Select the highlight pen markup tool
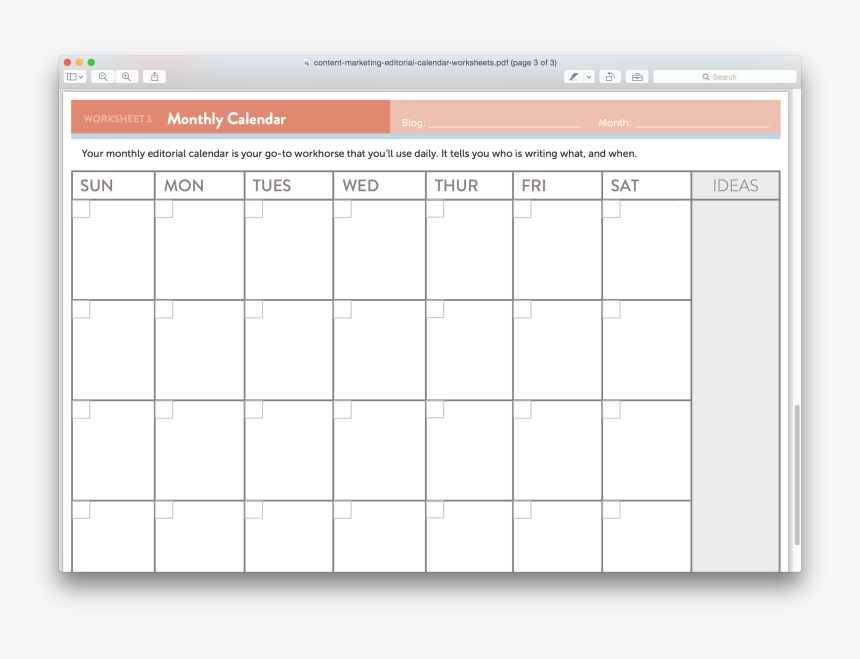This screenshot has width=860, height=659. coord(574,77)
